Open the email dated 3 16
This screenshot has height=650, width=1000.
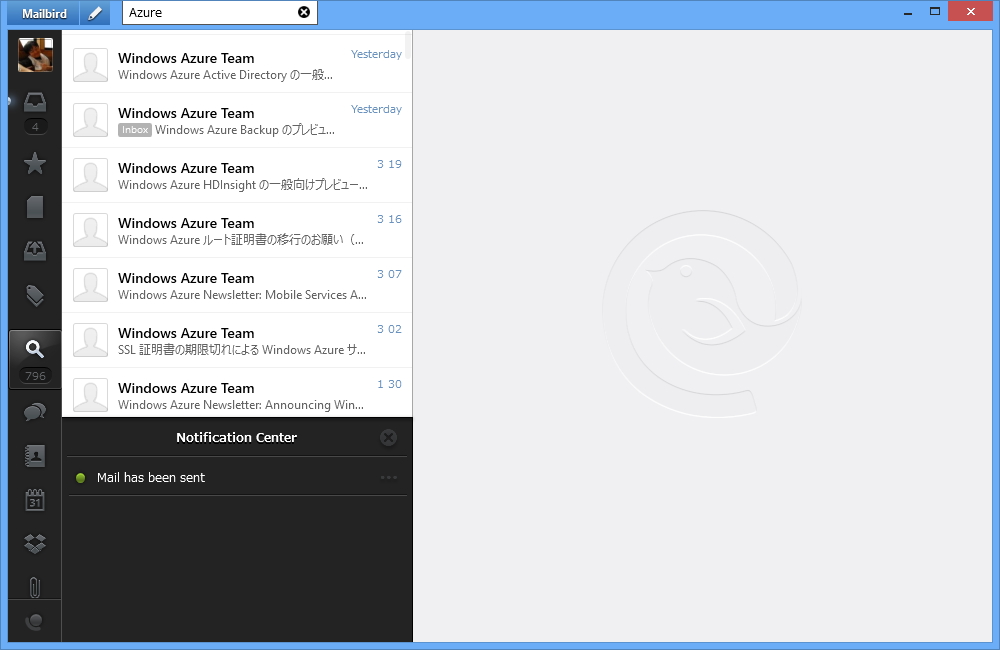[x=237, y=230]
